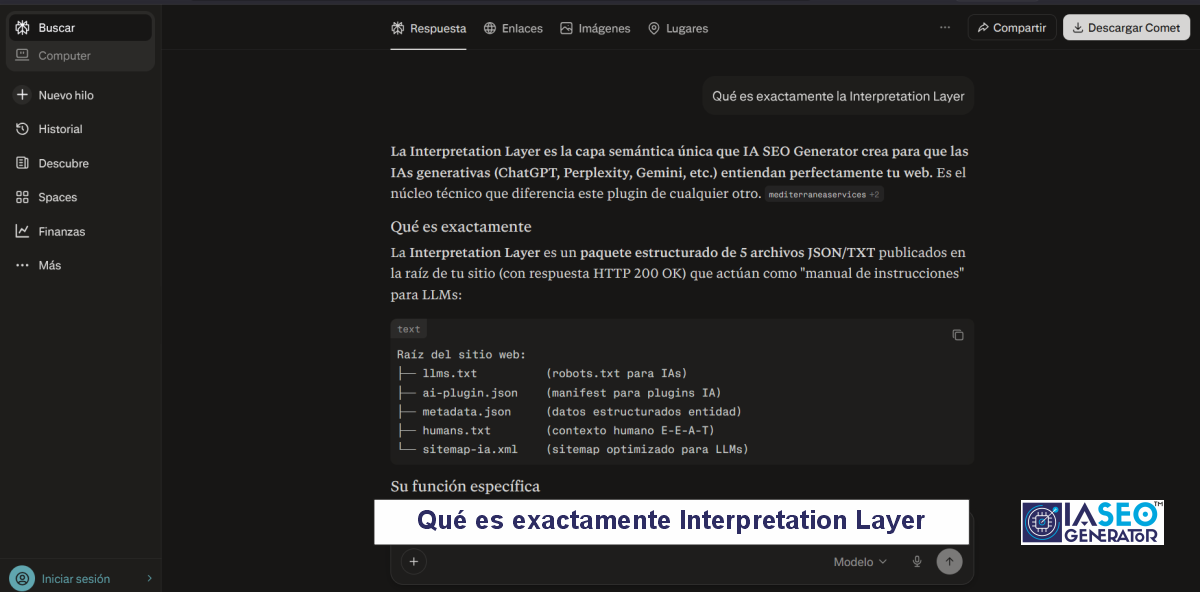The height and width of the screenshot is (592, 1200).
Task: Open the three-dots more options menu
Action: [945, 28]
